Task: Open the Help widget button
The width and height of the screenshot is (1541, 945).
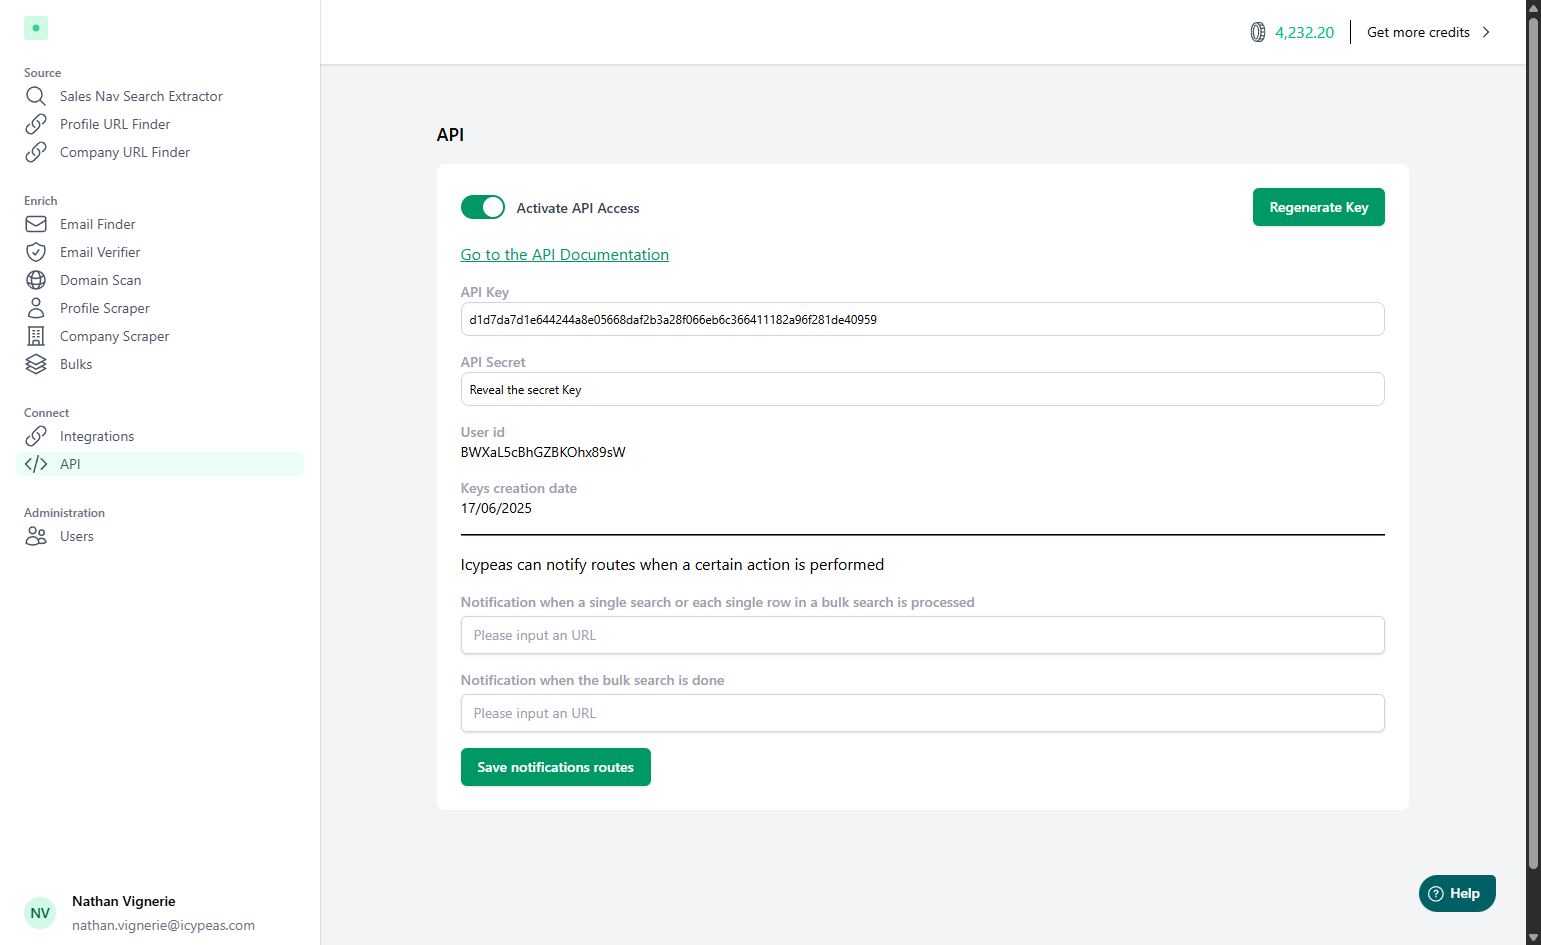Action: click(1457, 893)
